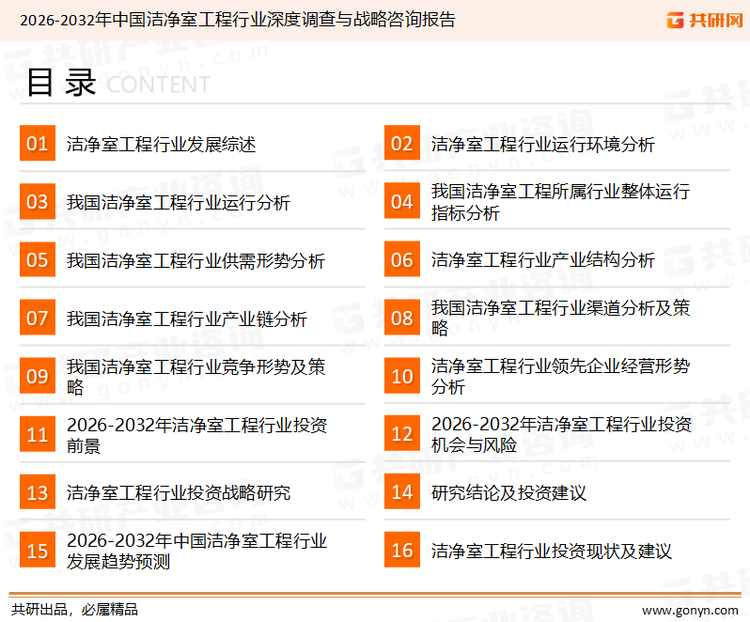Open chapter 2026-2032年洁净室工程行业投资机会与风险
Screen dimensions: 750x622
click(562, 434)
